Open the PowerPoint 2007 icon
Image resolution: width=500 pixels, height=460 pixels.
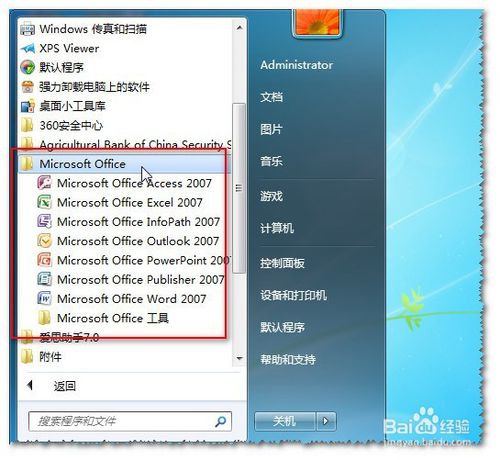click(44, 260)
